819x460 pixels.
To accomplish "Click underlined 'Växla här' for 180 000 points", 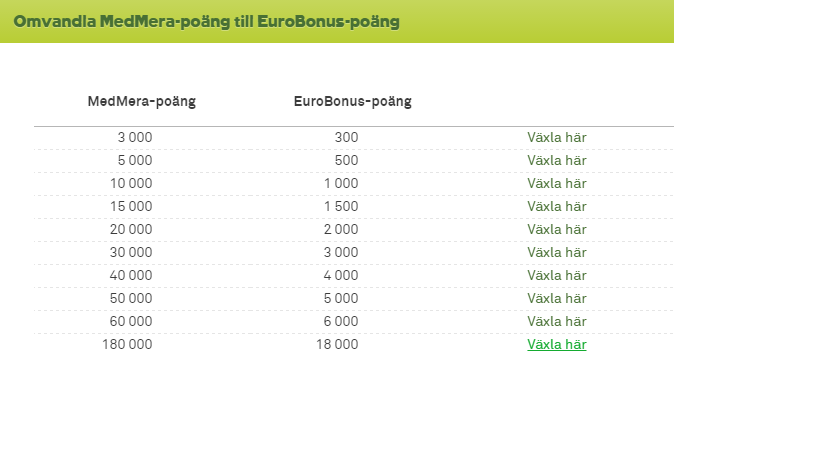I will click(x=556, y=344).
